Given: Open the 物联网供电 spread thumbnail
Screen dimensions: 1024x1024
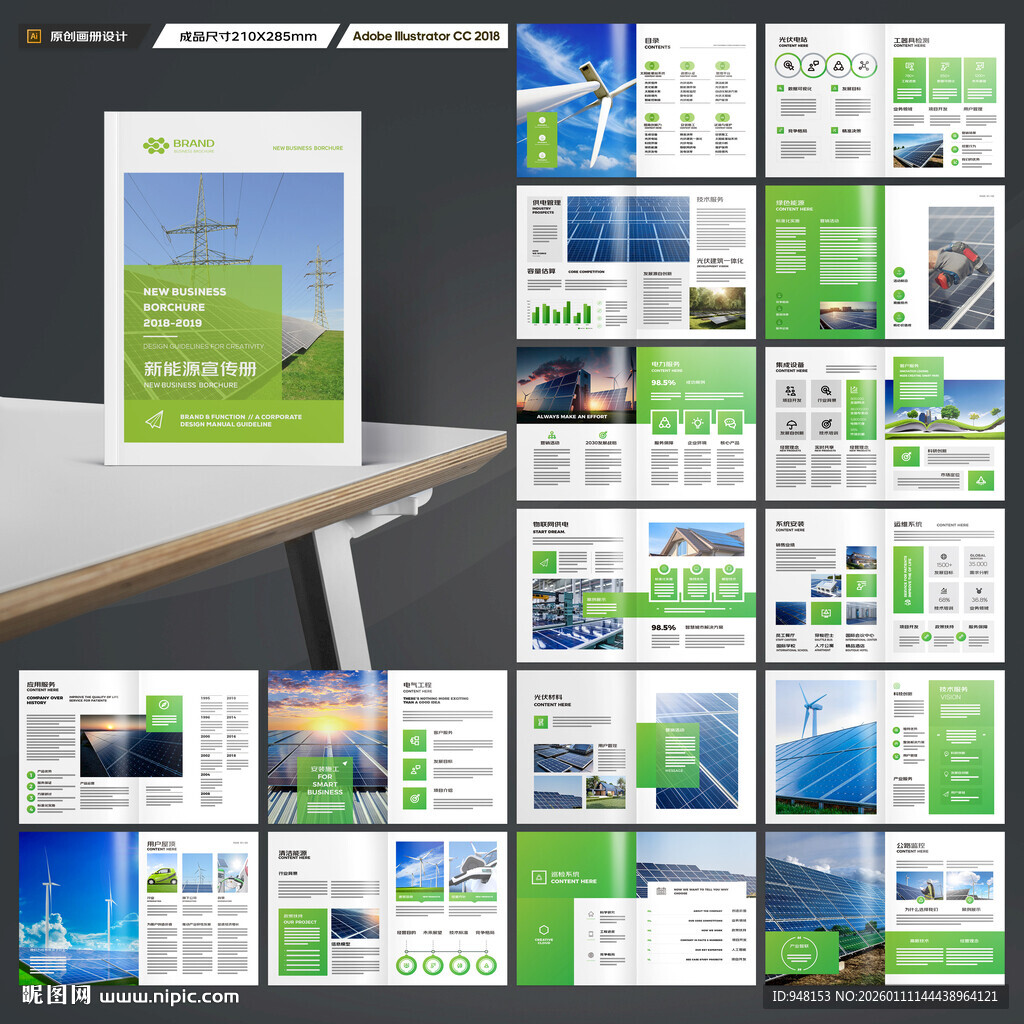Looking at the screenshot, I should 636,585.
